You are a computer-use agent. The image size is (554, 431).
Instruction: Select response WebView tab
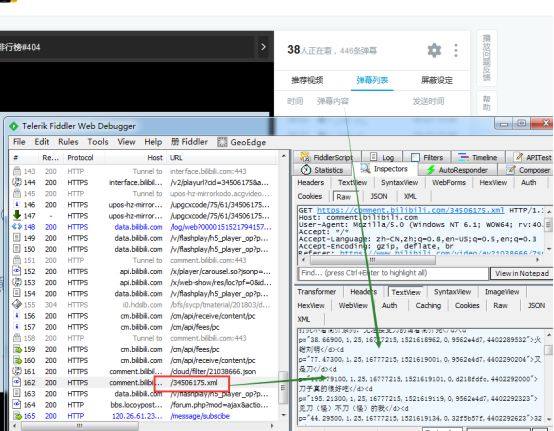[353, 306]
